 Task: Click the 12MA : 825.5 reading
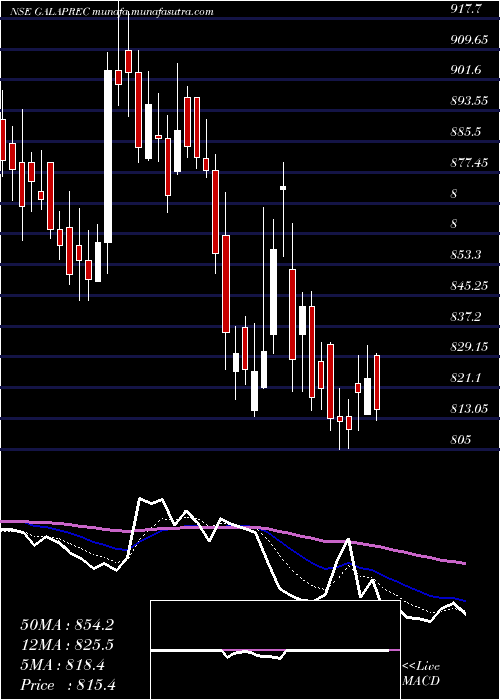tap(67, 645)
